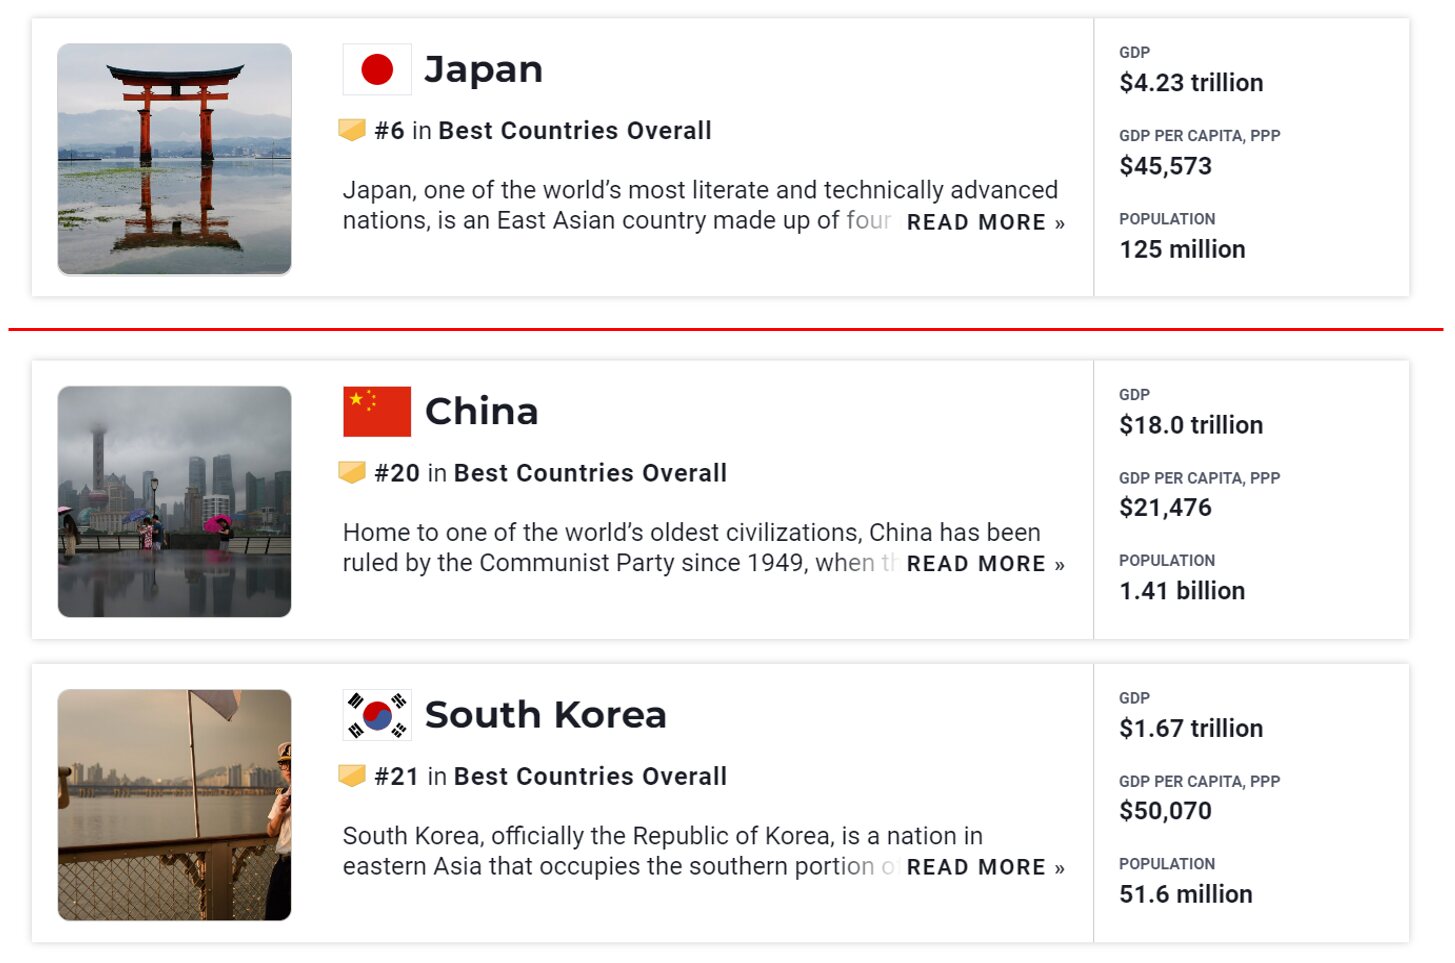Click South Korea's #21 Best Countries Overall ranking
The width and height of the screenshot is (1455, 963).
(551, 777)
